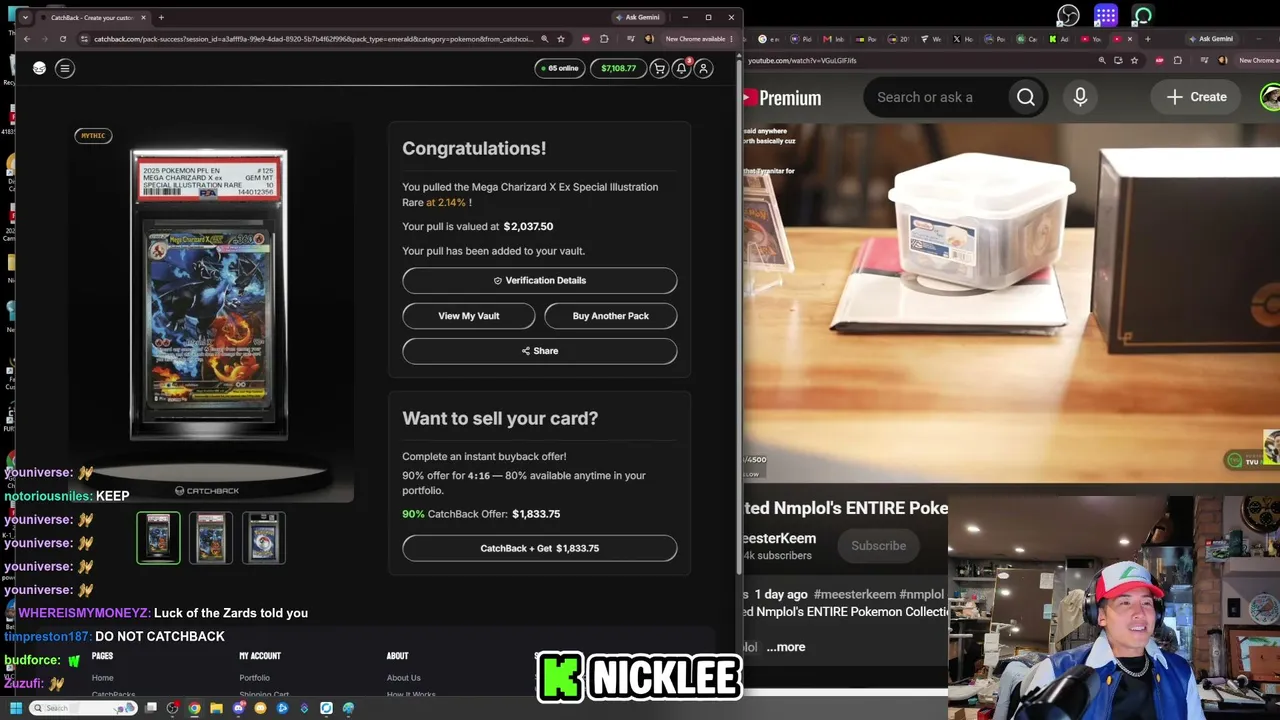Click Ask Gemini in the YouTube window
Screen dimensions: 1280x720
pos(1211,39)
